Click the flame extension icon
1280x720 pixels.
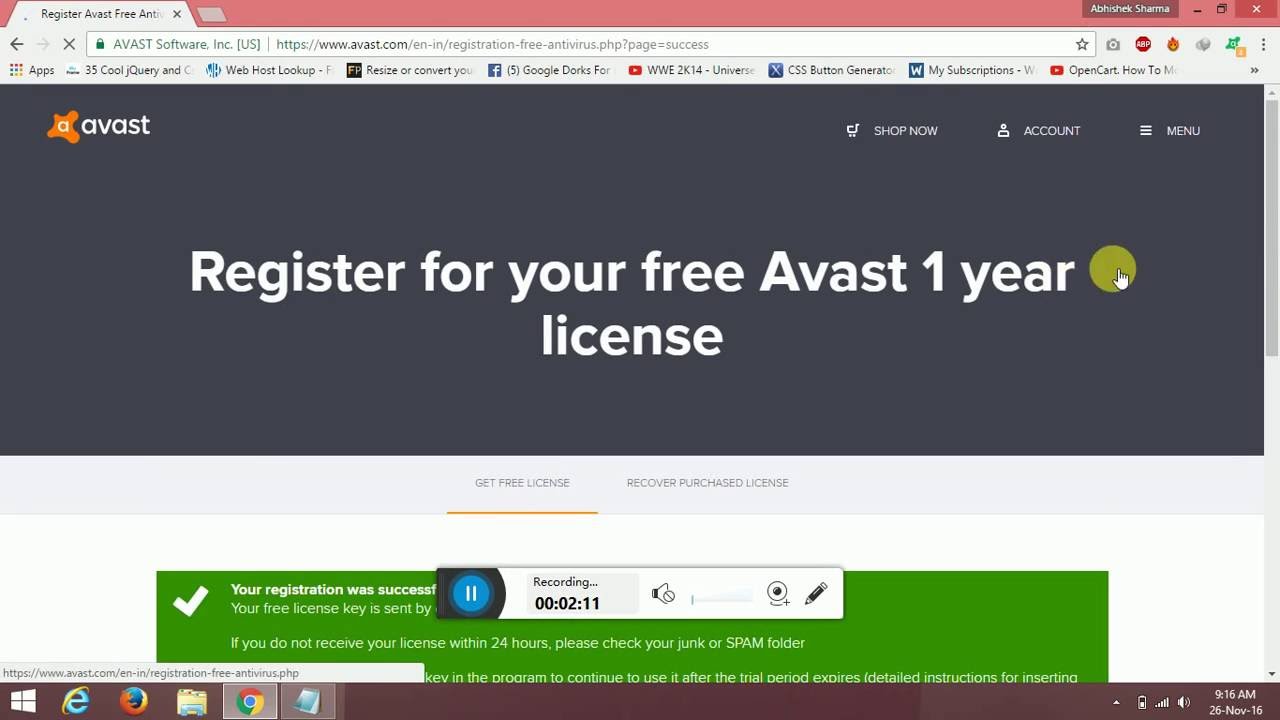click(x=1173, y=44)
